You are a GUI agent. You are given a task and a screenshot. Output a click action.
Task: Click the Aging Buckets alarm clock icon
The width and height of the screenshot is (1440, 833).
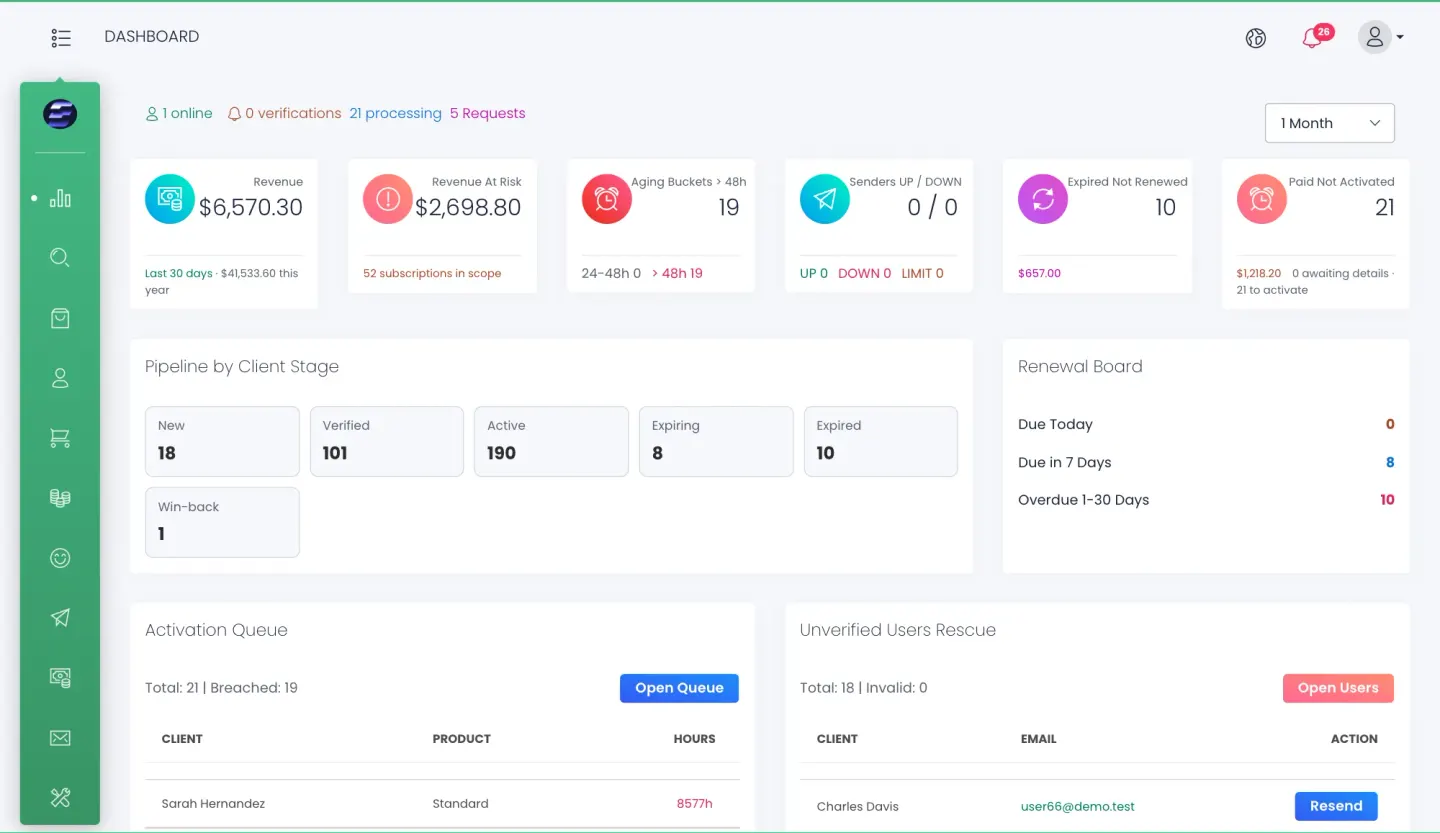607,199
